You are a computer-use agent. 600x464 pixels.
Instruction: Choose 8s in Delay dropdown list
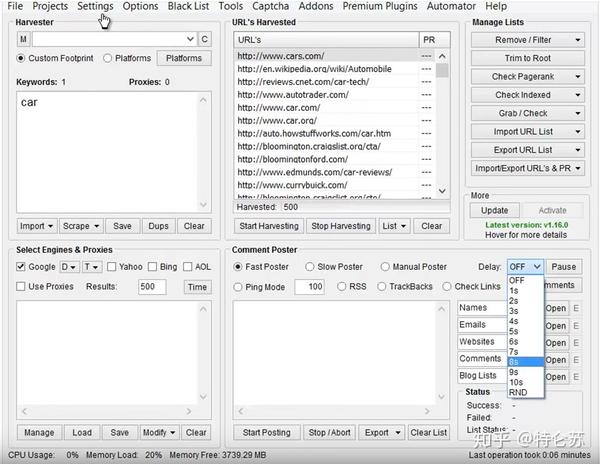[526, 361]
